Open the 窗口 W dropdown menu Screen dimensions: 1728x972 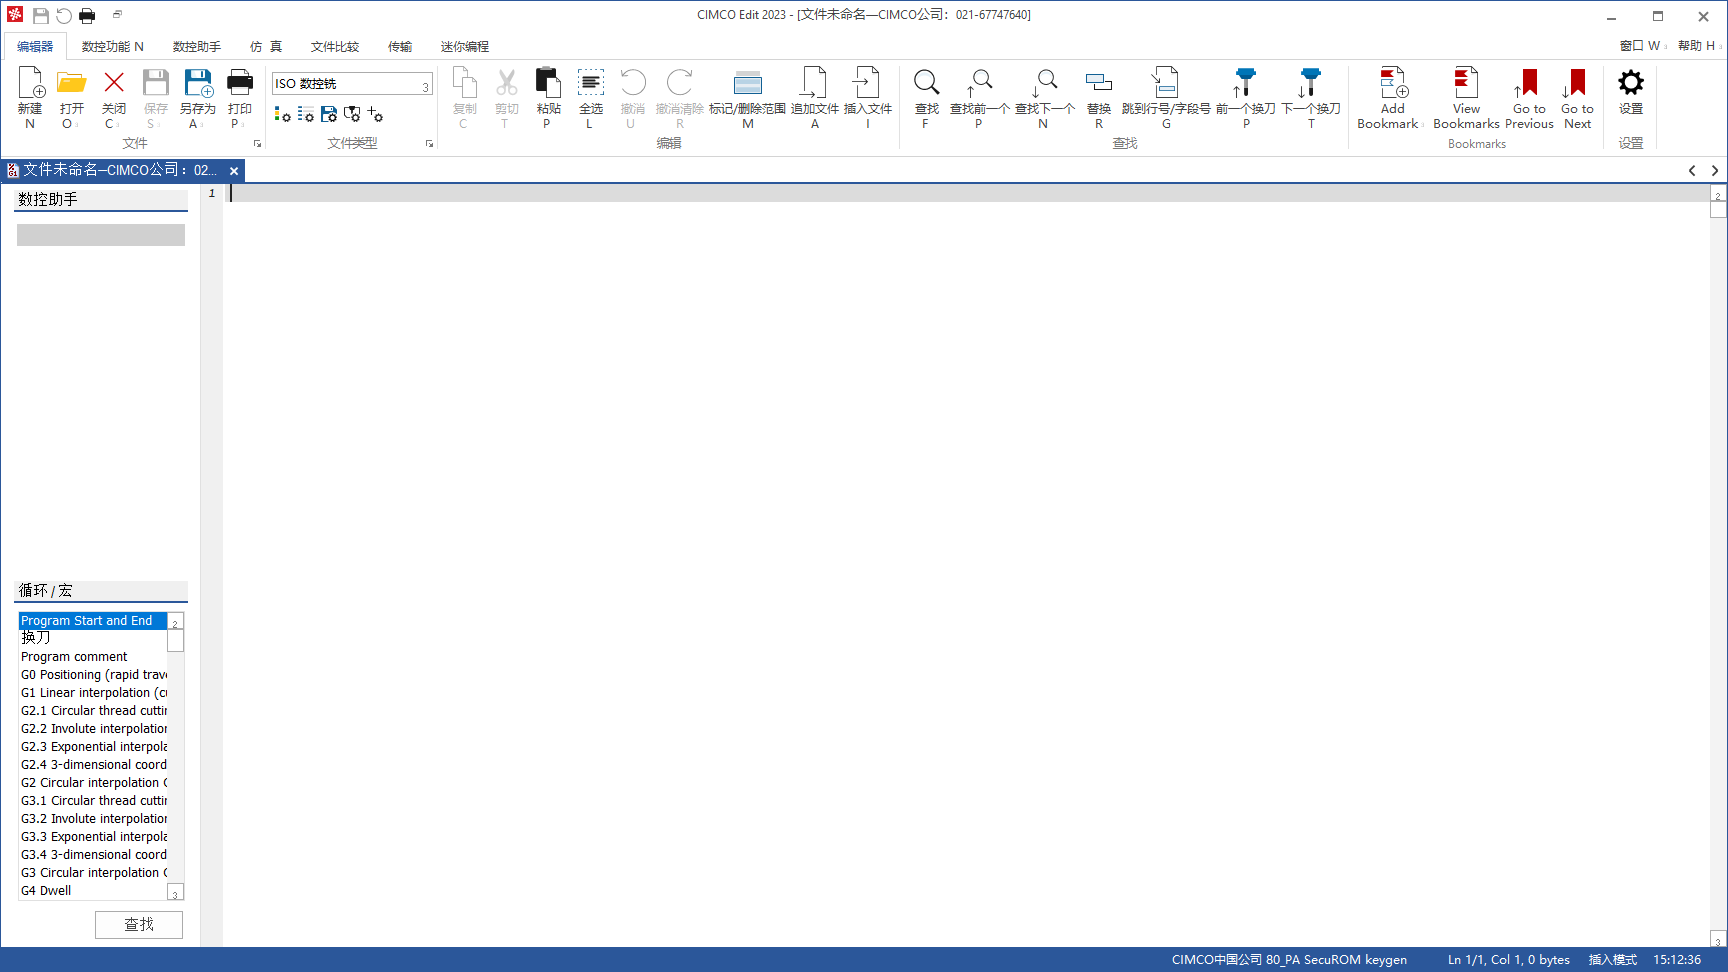click(1643, 46)
